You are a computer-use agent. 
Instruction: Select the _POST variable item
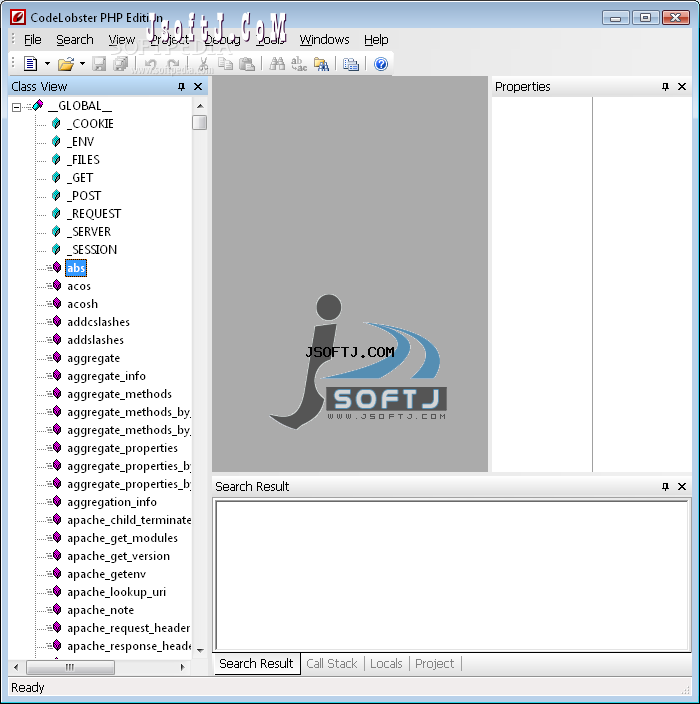[84, 196]
